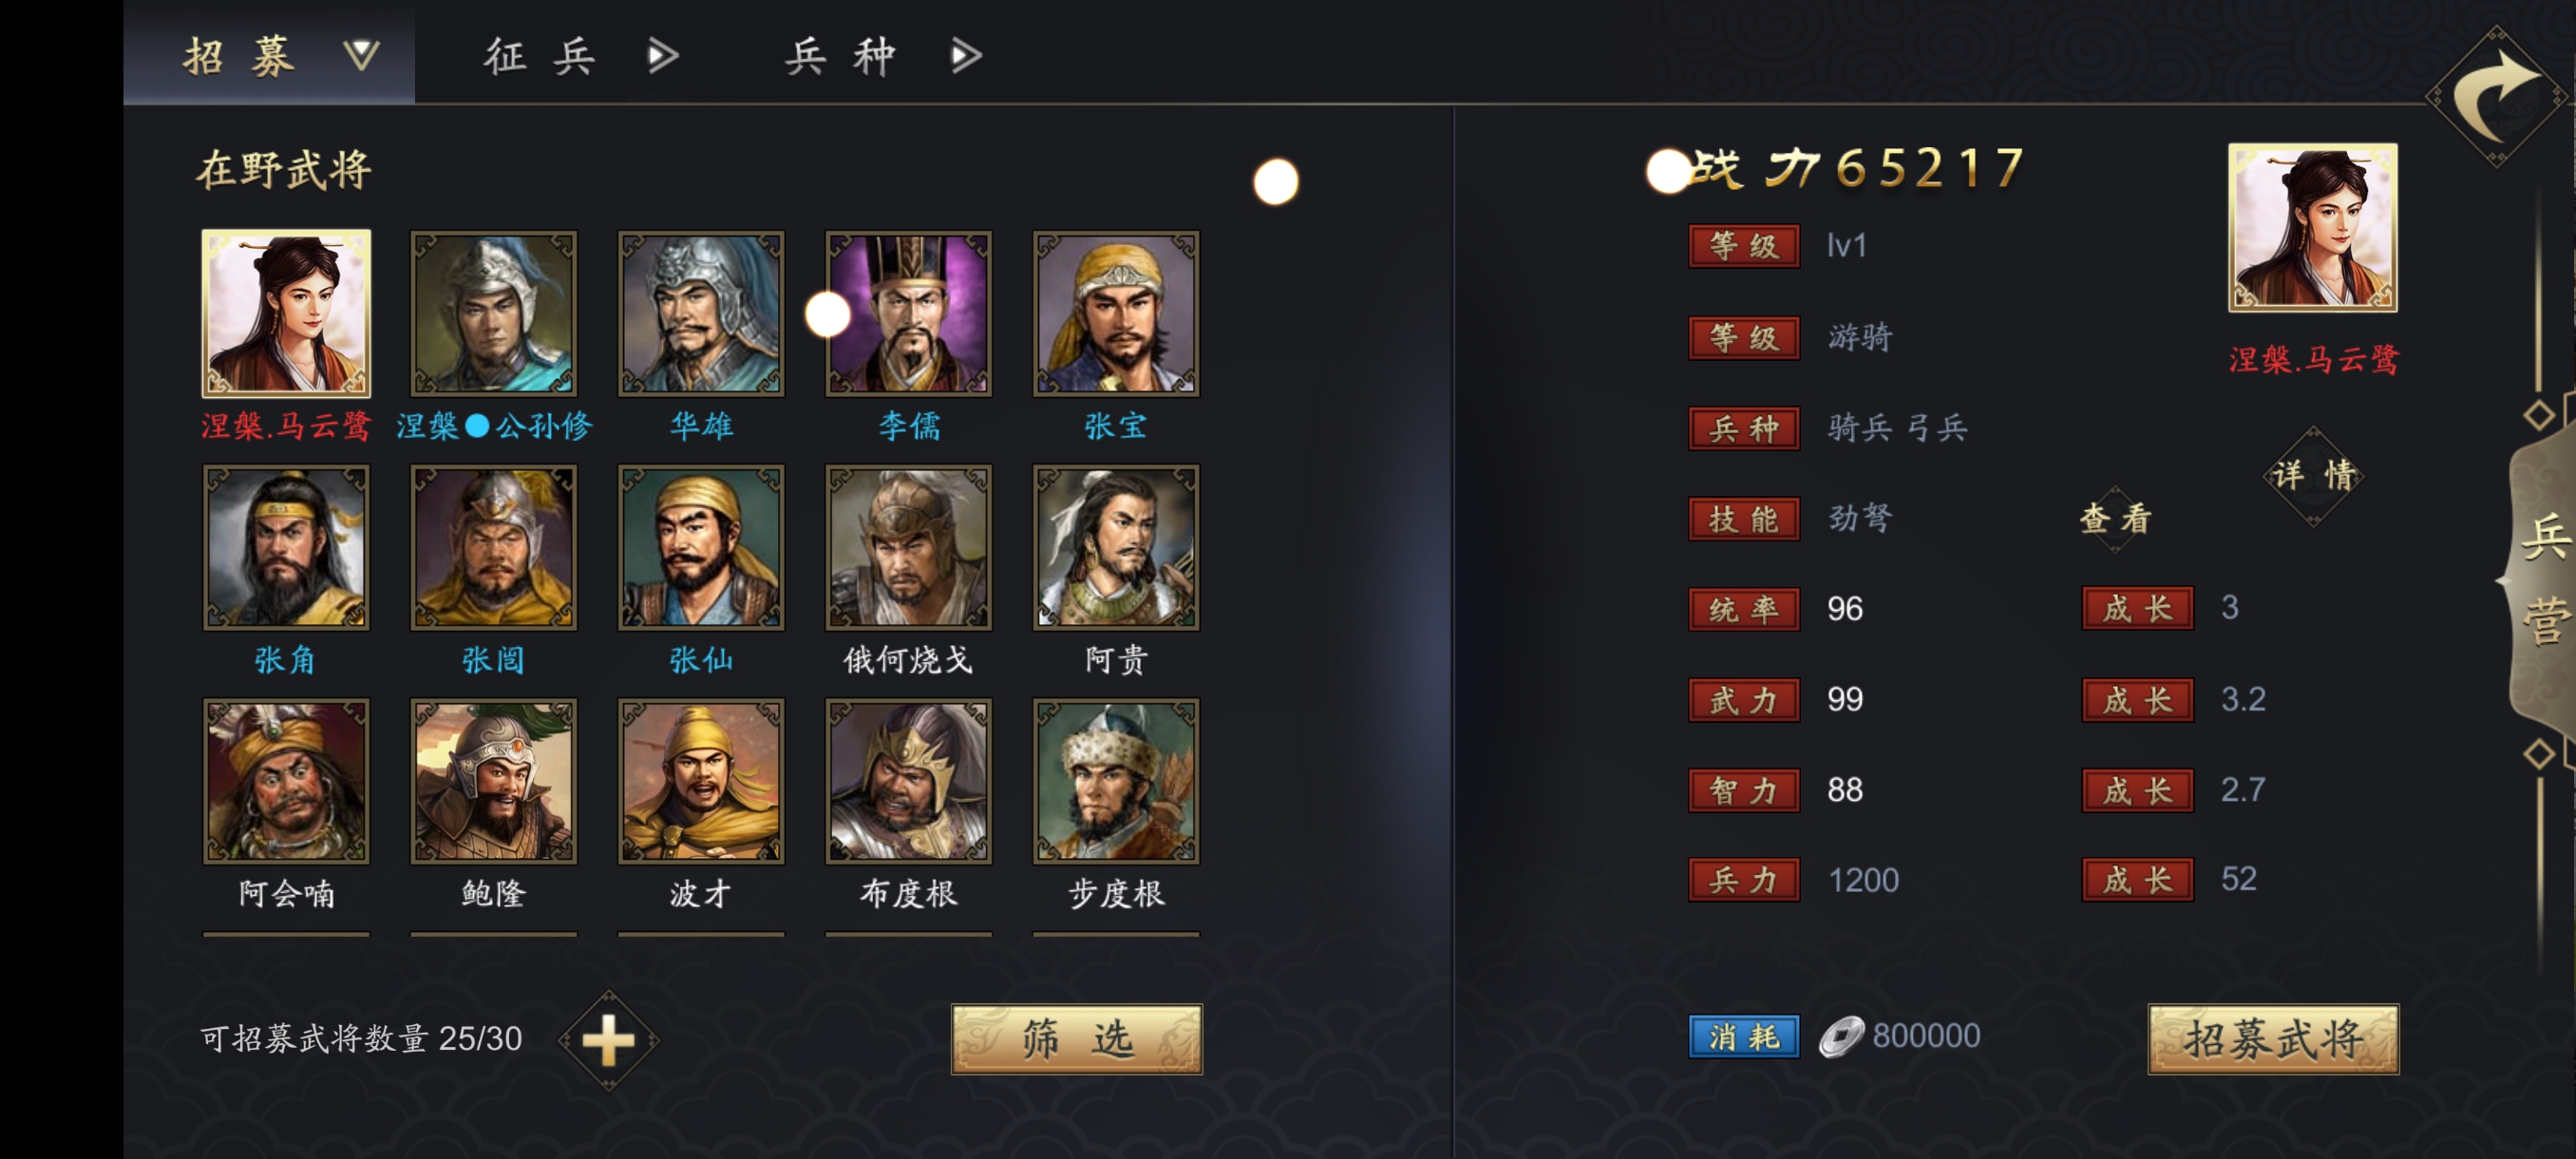Tap the plus icon to add recruit slots
2576x1159 pixels.
[608, 1040]
